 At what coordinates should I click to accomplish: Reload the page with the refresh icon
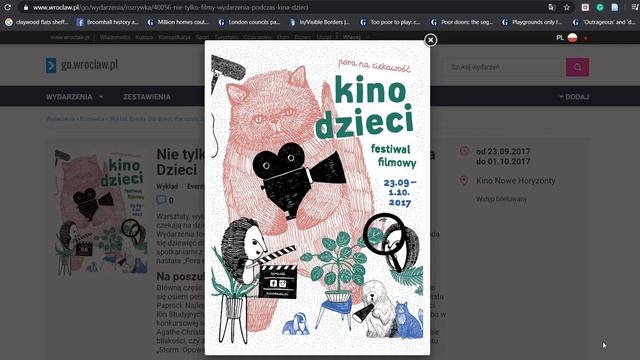[7, 7]
